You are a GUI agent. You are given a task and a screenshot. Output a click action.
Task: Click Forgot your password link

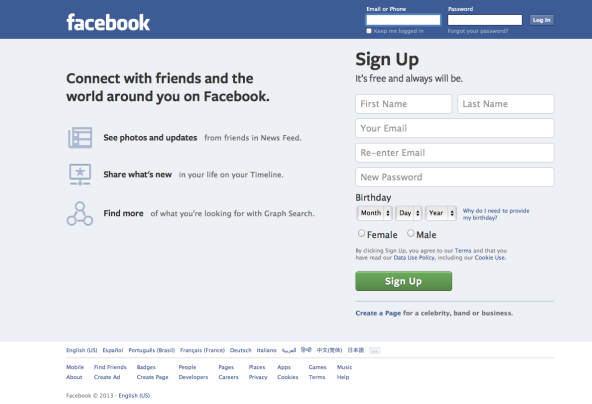pyautogui.click(x=478, y=31)
